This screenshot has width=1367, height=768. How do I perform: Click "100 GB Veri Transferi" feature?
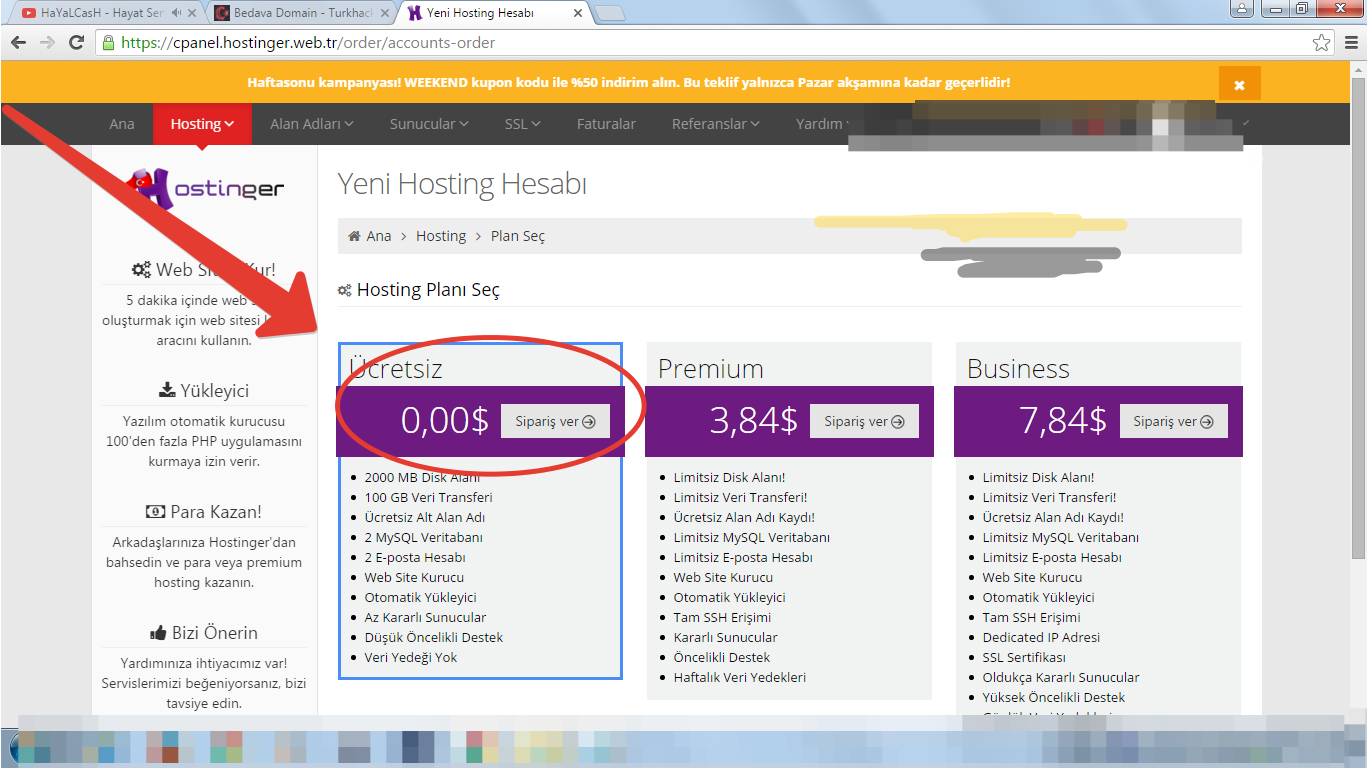tap(428, 497)
